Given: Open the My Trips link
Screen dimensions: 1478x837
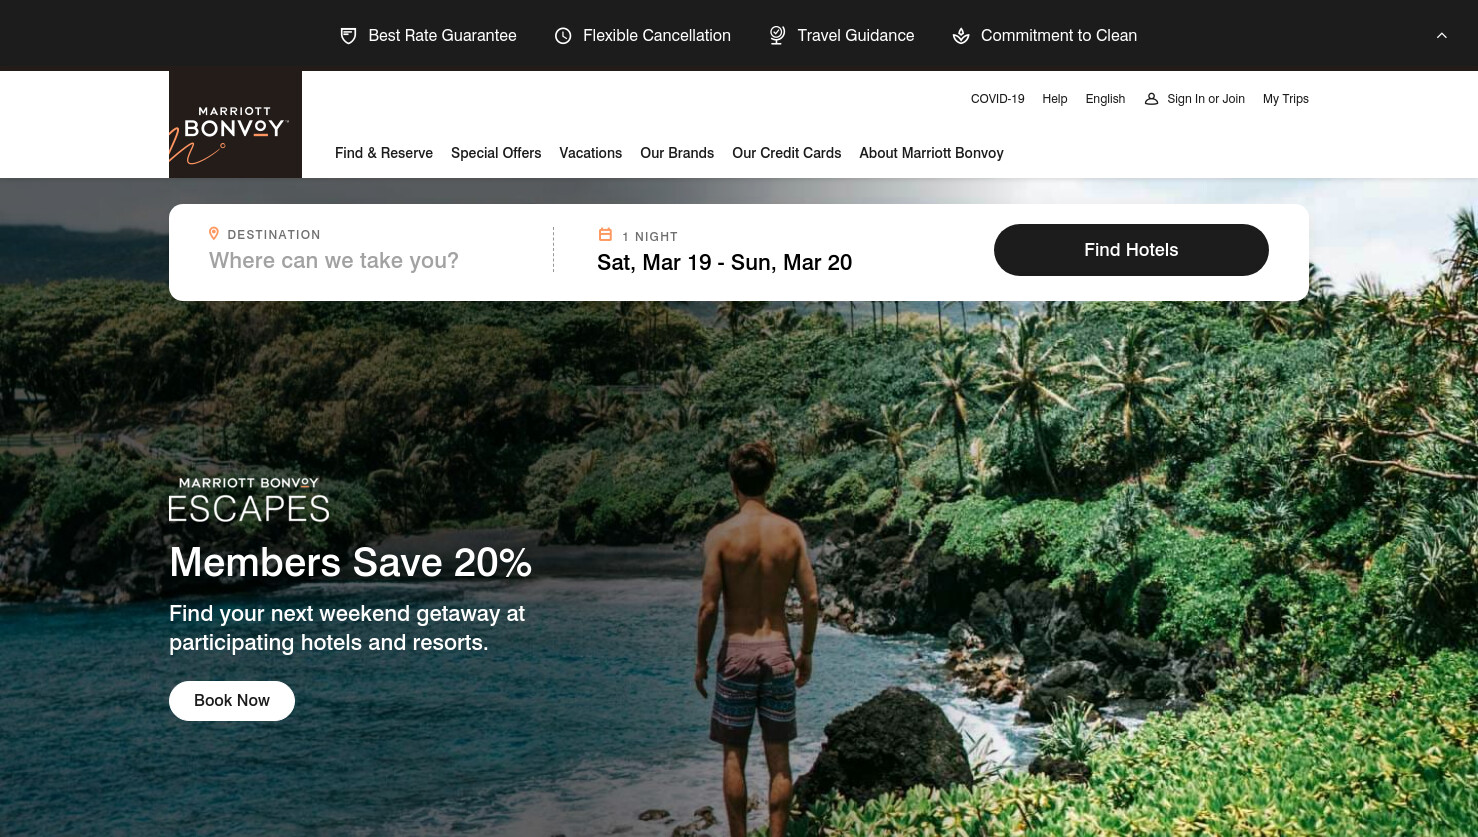Looking at the screenshot, I should pyautogui.click(x=1285, y=99).
